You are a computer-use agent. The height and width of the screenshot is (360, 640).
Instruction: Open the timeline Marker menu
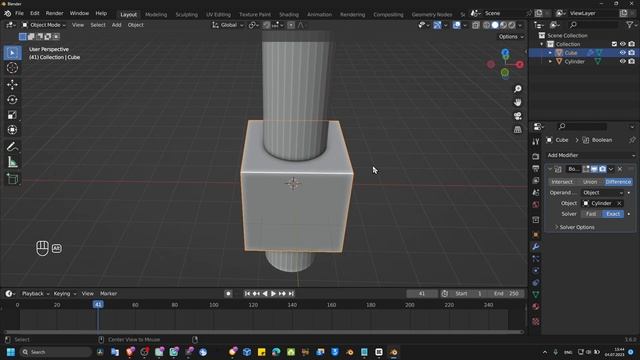[109, 293]
